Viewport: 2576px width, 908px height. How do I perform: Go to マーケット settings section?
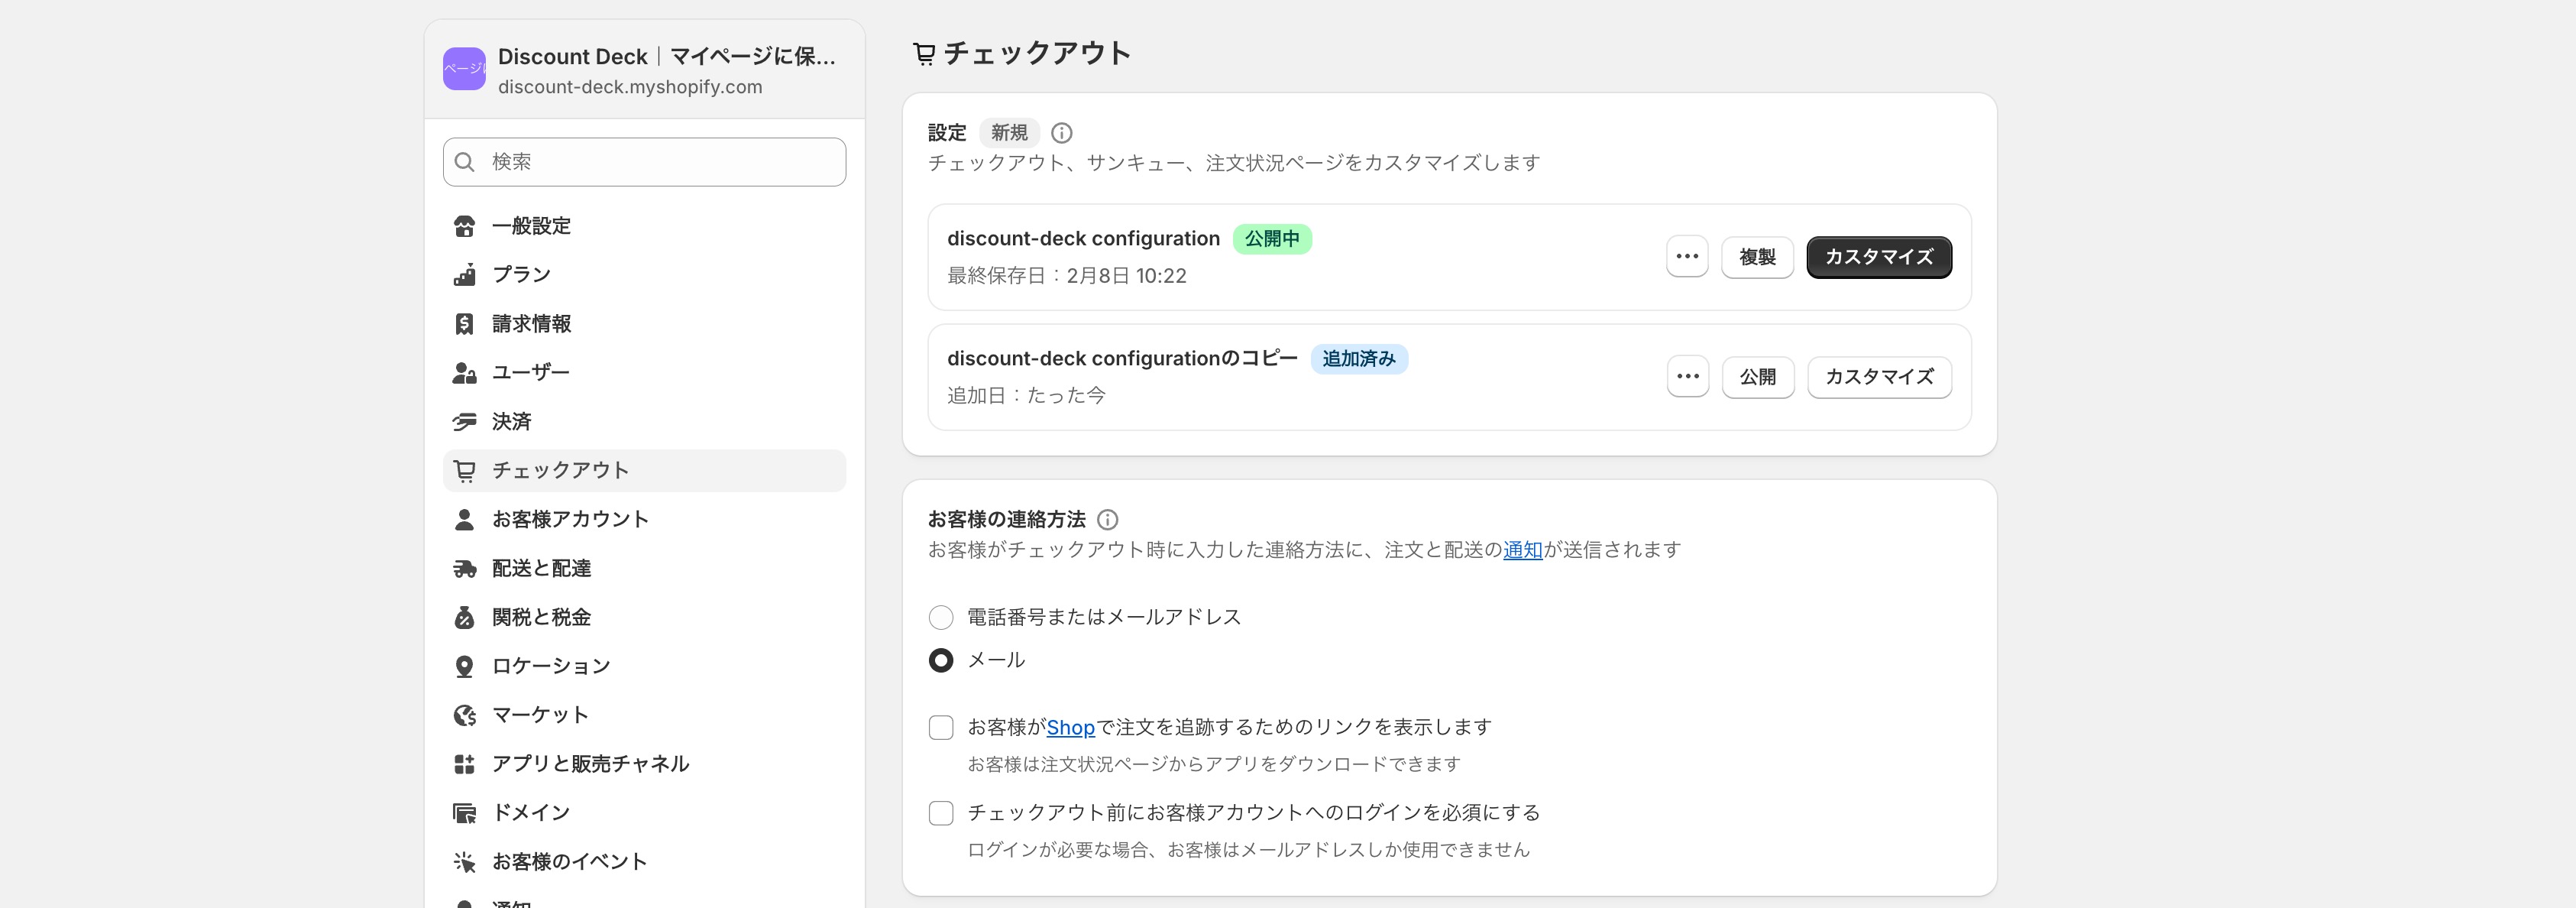coord(540,715)
